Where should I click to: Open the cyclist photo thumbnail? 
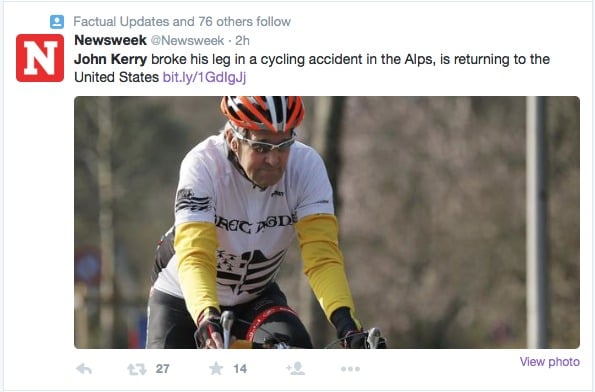point(327,222)
